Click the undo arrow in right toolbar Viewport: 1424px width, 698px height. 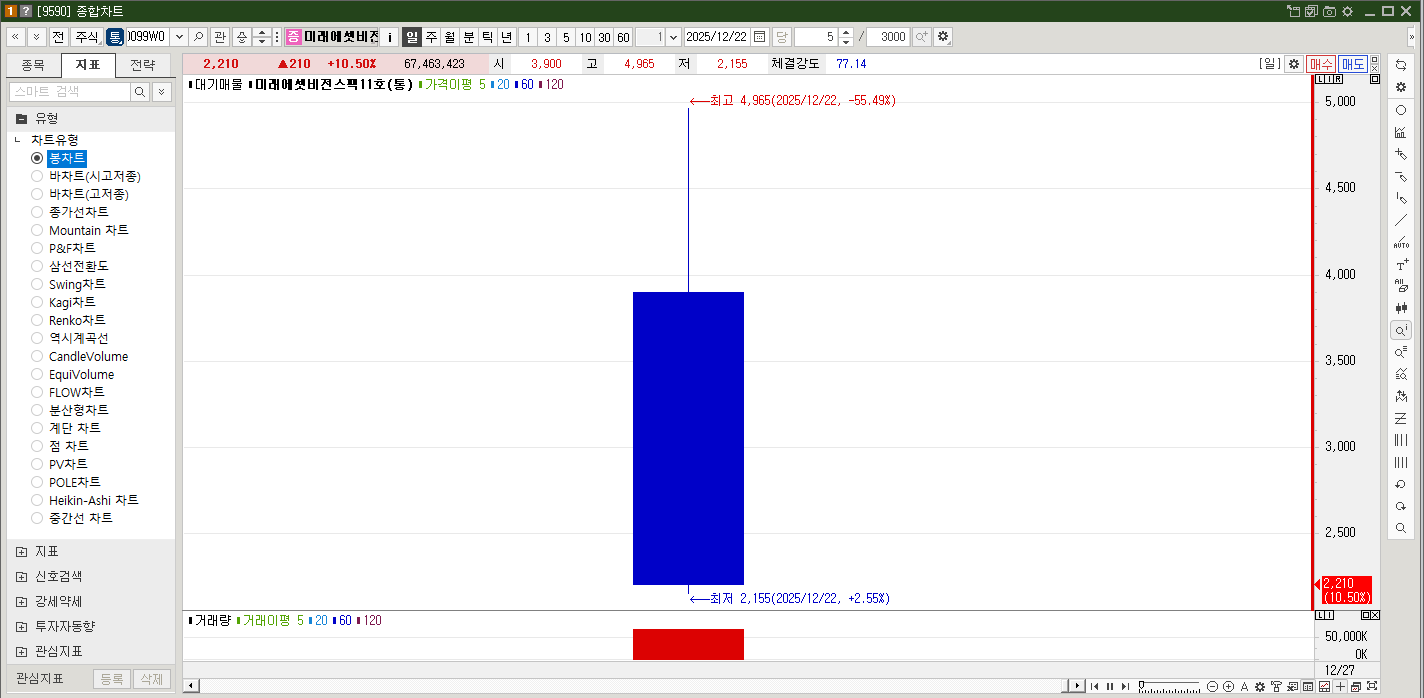coord(1401,484)
